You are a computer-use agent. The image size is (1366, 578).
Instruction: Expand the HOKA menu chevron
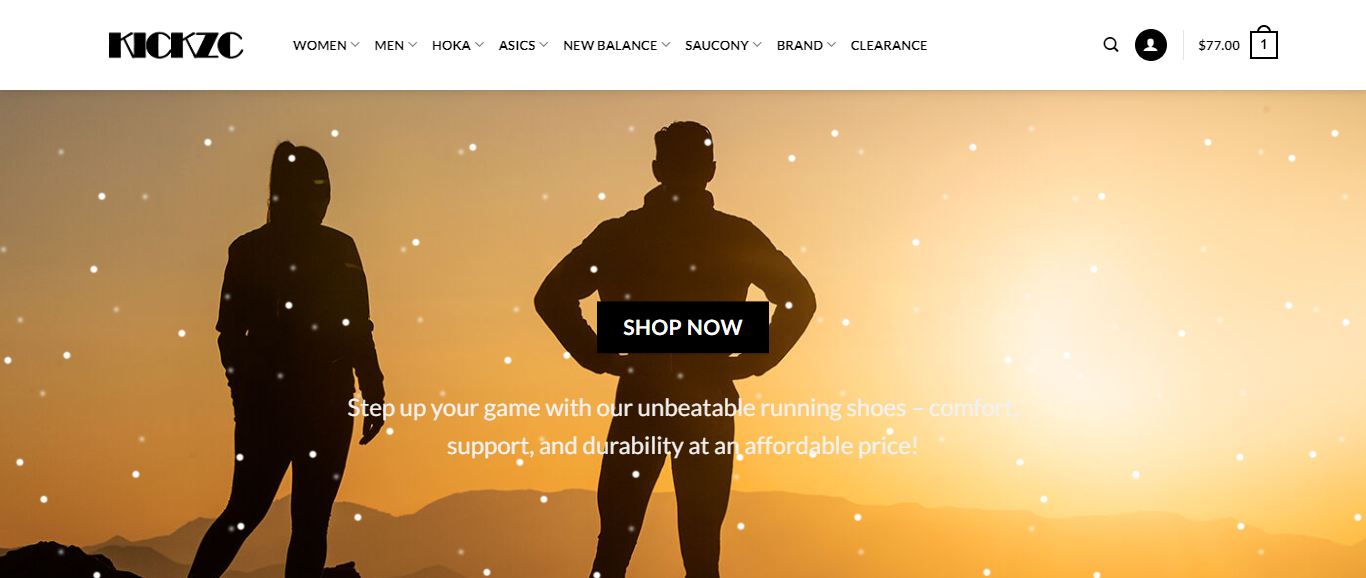pyautogui.click(x=479, y=45)
